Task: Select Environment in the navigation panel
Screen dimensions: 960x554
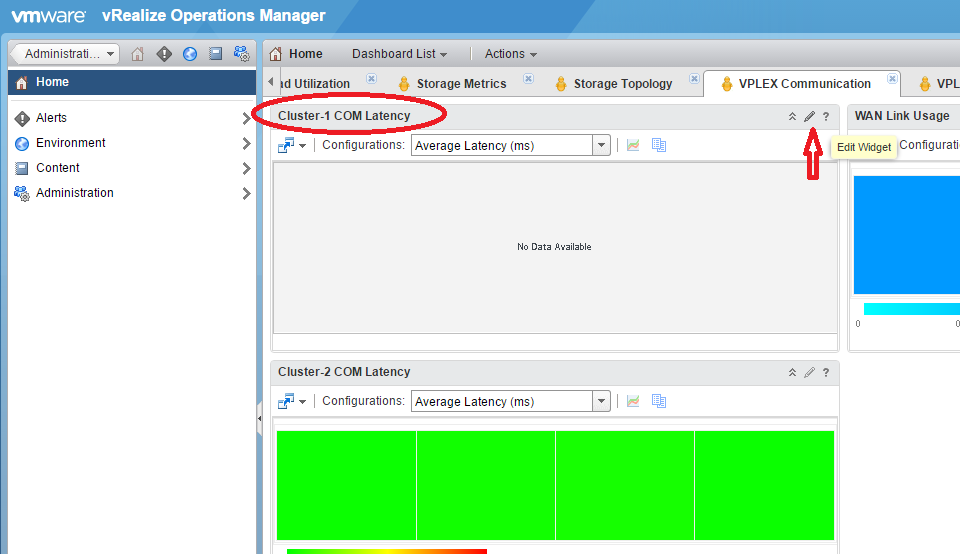Action: tap(132, 143)
